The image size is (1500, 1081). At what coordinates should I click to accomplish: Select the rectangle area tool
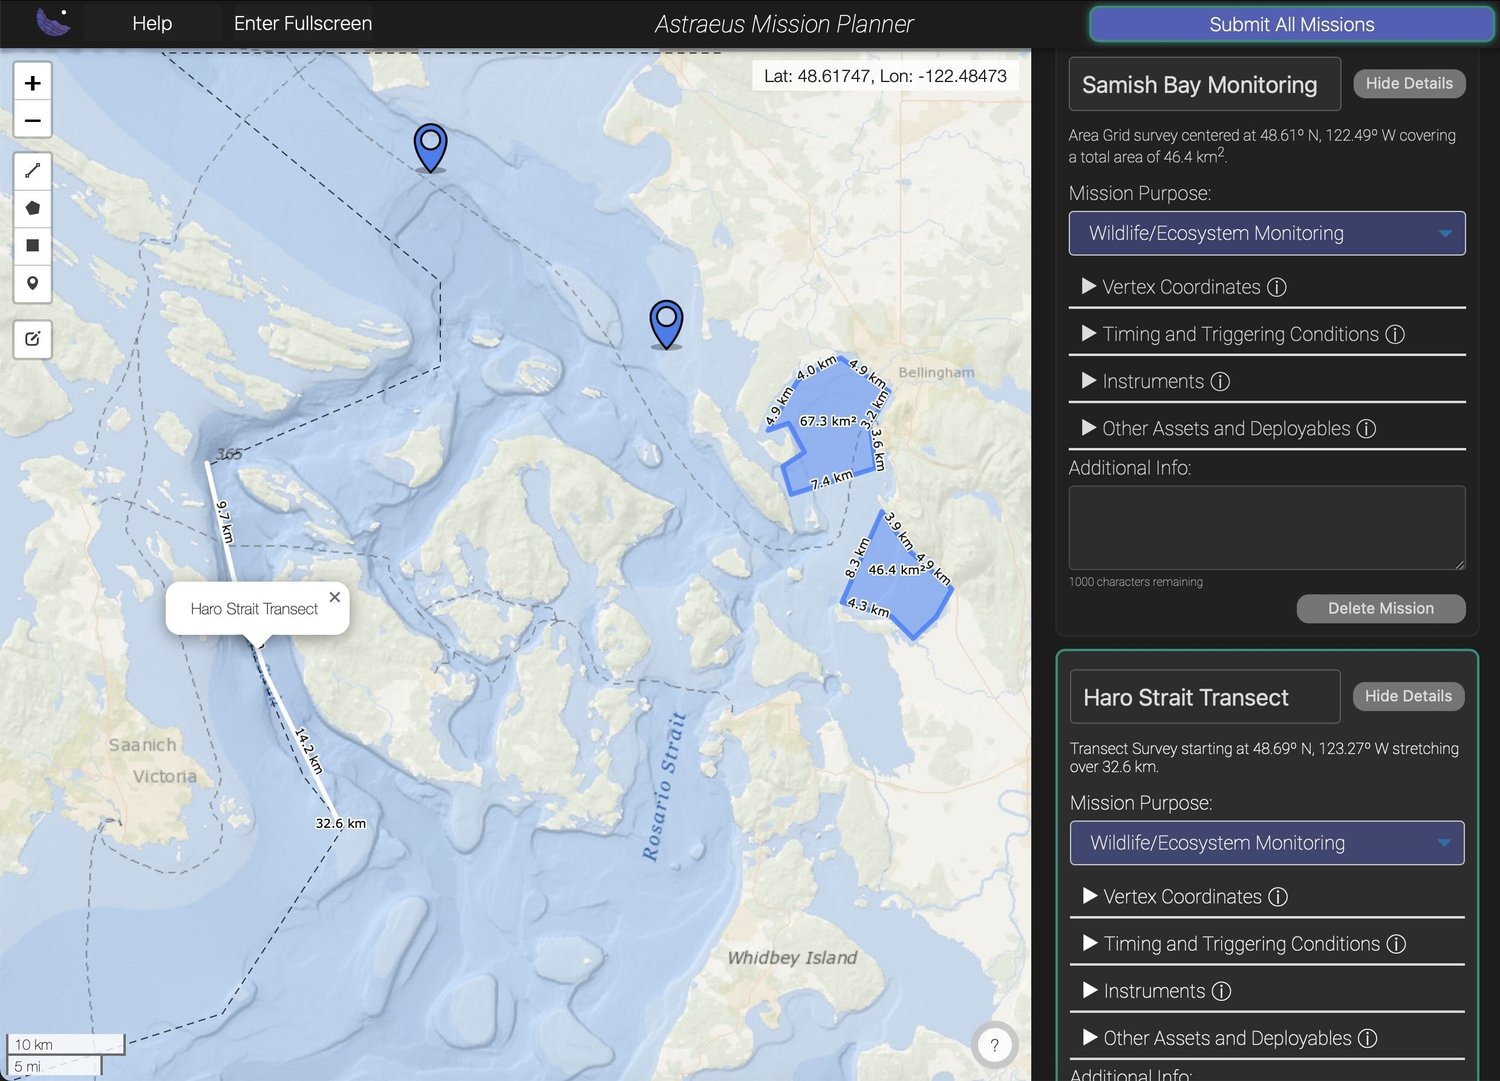(32, 246)
